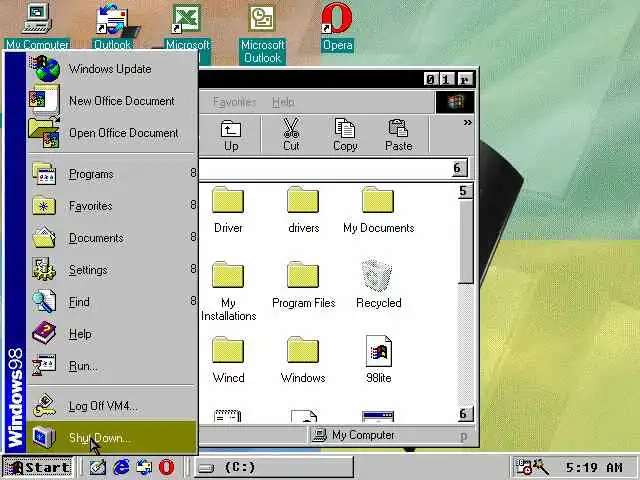Click the vertical scrollbar thumb
Viewport: 640px width, 480px height.
coord(465,241)
